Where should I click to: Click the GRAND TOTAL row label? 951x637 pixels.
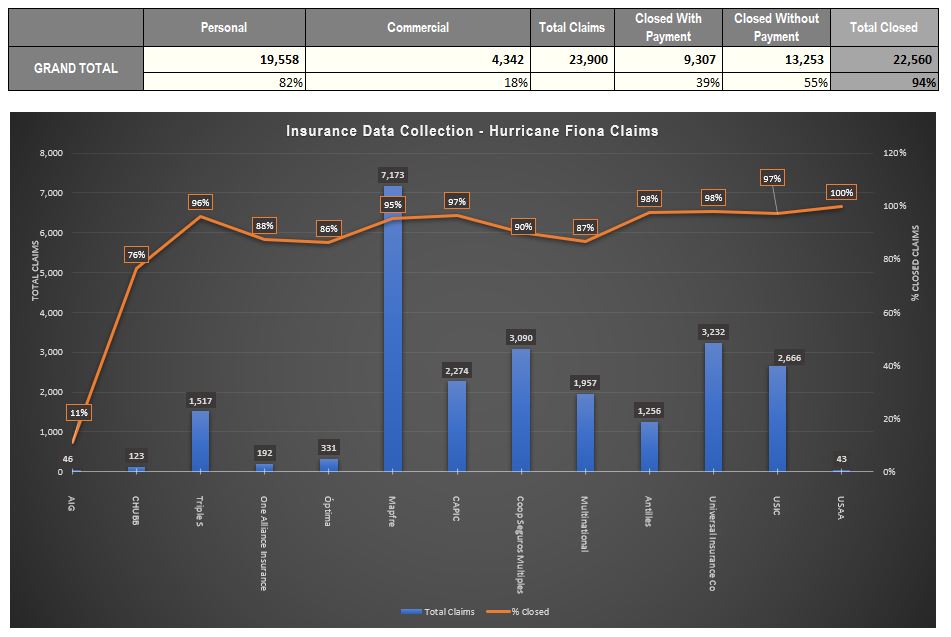click(x=76, y=68)
